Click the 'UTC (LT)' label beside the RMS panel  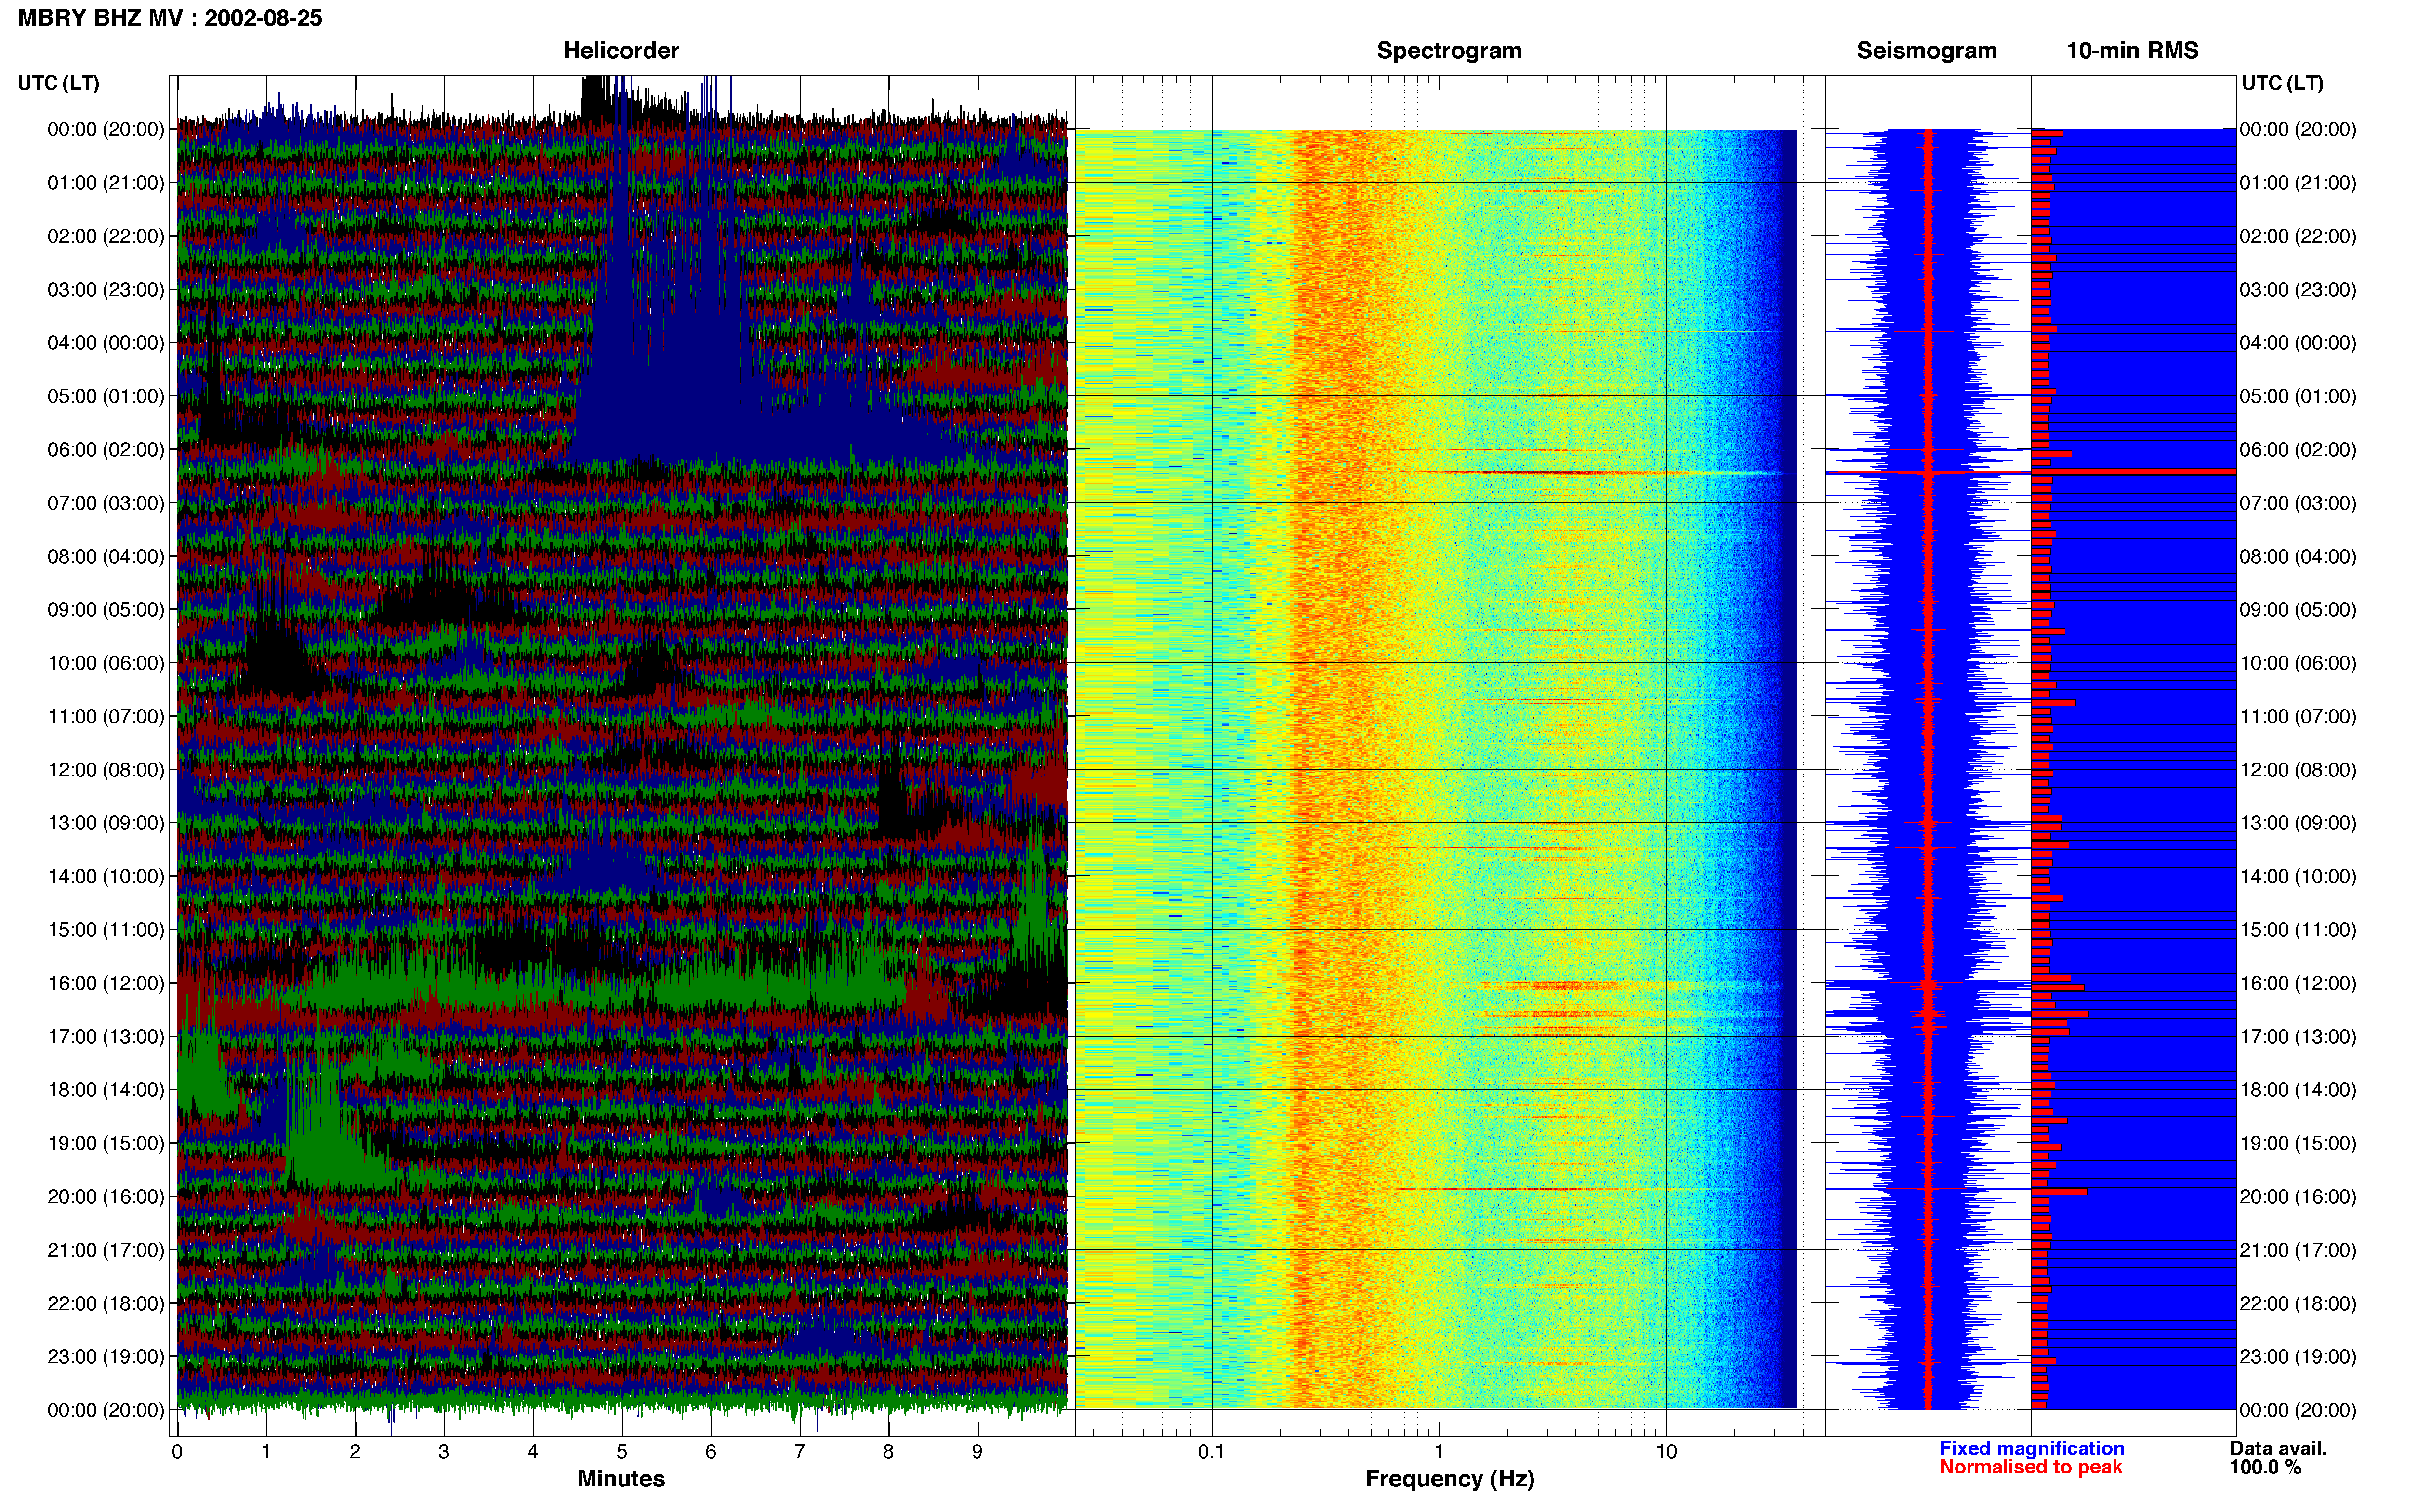pos(2282,83)
